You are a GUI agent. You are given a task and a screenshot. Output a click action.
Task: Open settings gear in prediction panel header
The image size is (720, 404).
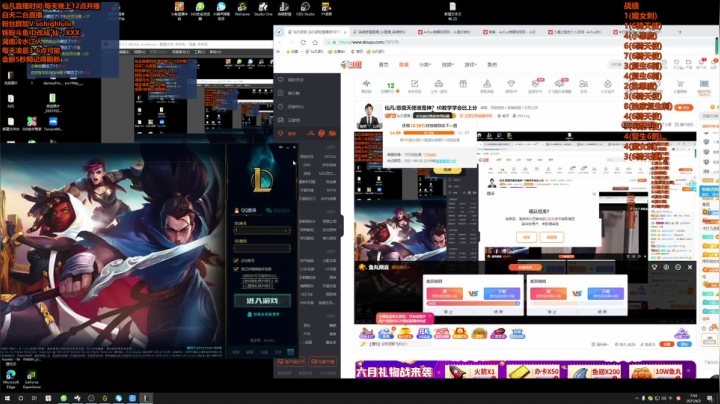[666, 267]
